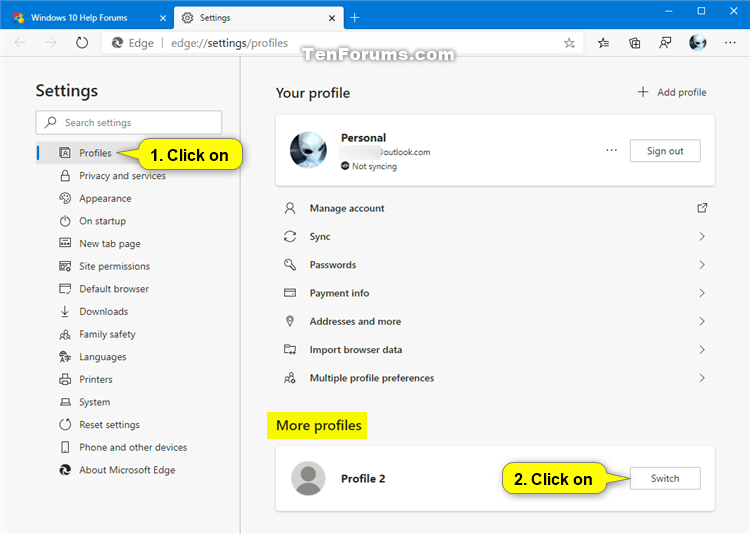Open the Payment info row
Screen dimensions: 750x534
[495, 293]
